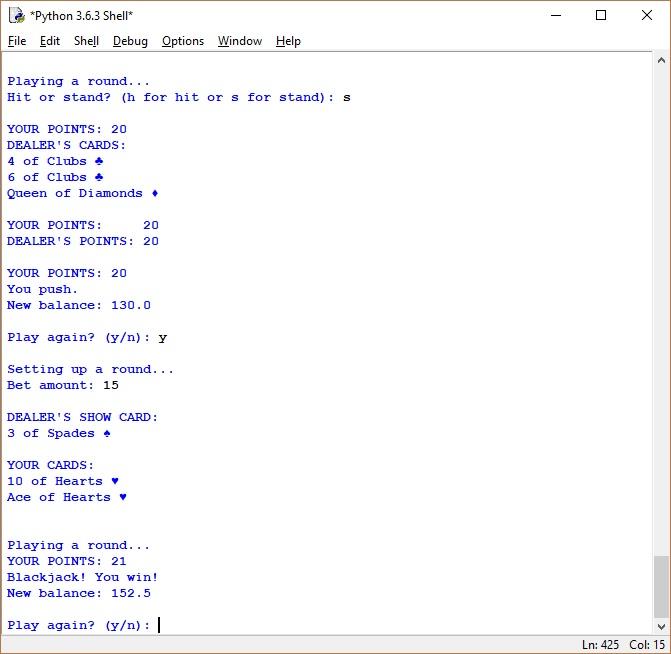Click the 'Hit or stand?' prompt line
The image size is (671, 654).
[179, 97]
